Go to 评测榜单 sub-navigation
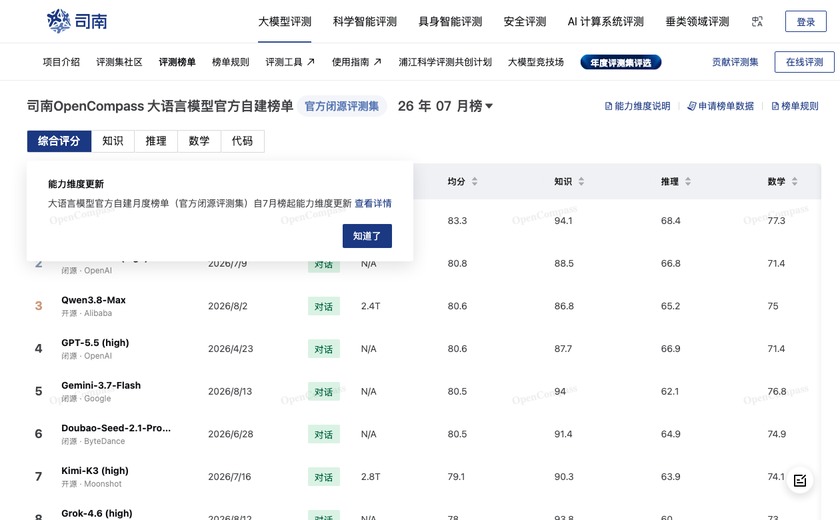Viewport: 840px width, 520px height. [x=177, y=62]
